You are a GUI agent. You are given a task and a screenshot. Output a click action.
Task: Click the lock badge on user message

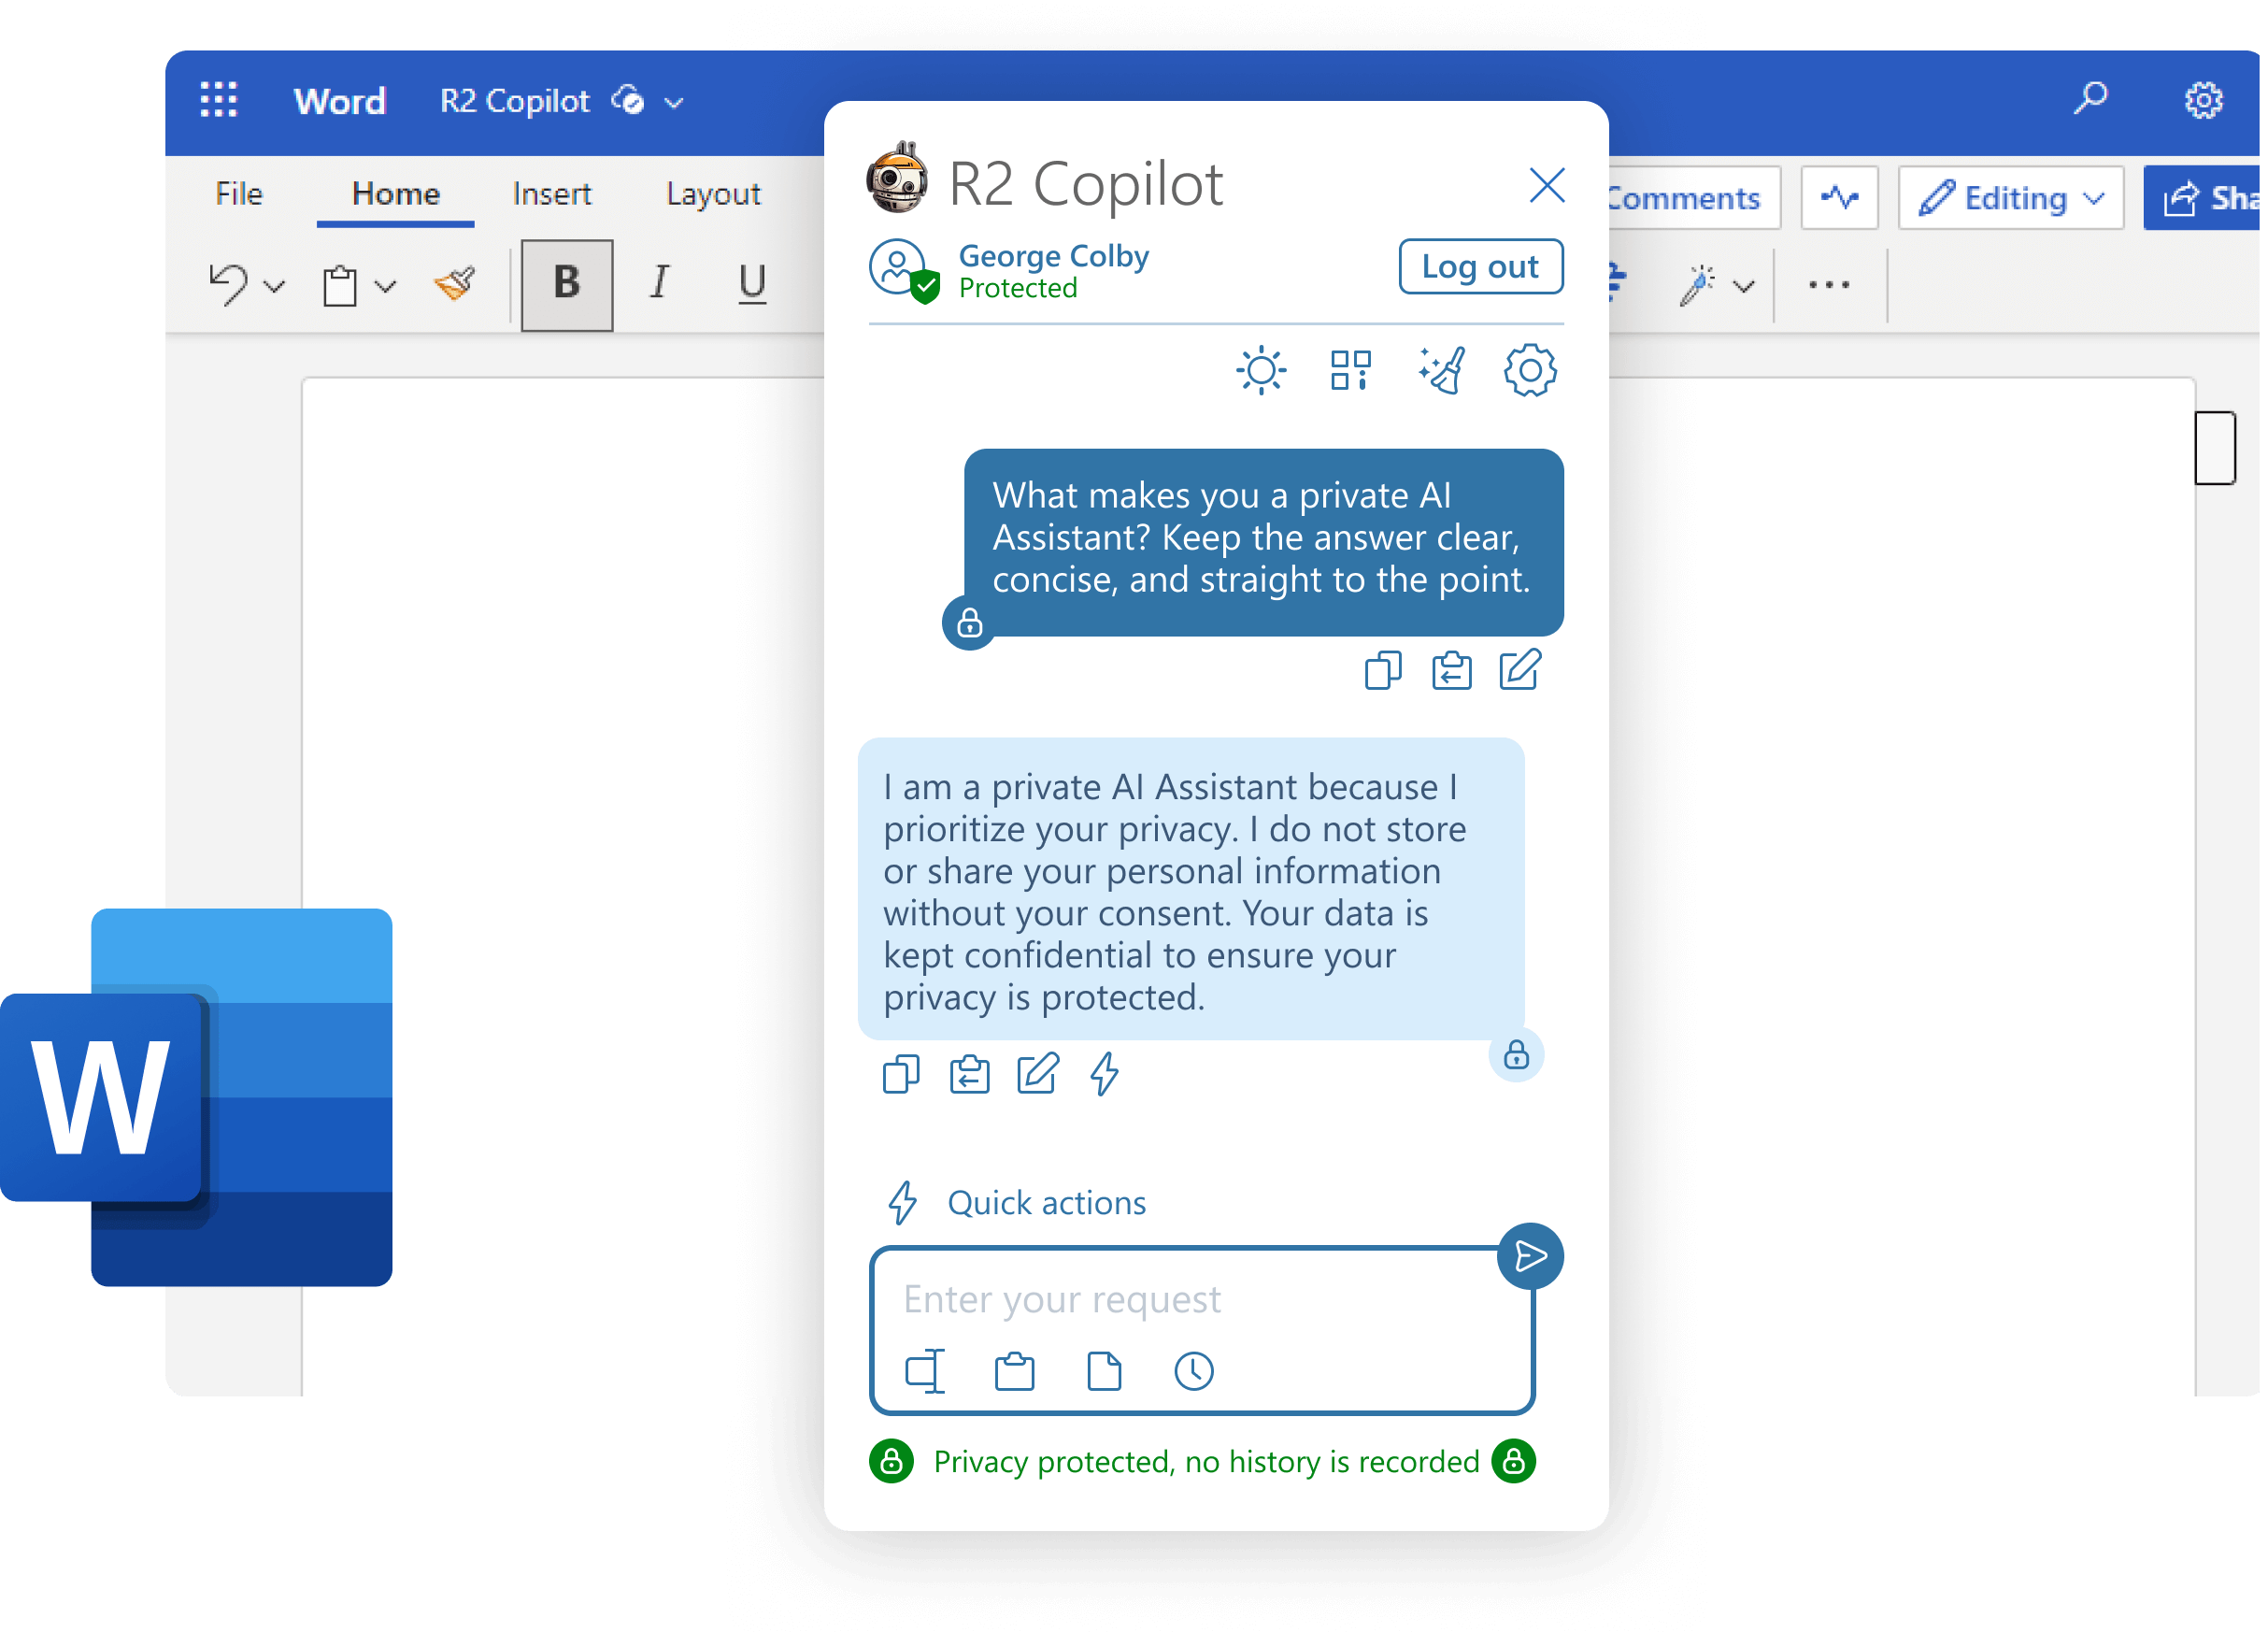tap(969, 623)
